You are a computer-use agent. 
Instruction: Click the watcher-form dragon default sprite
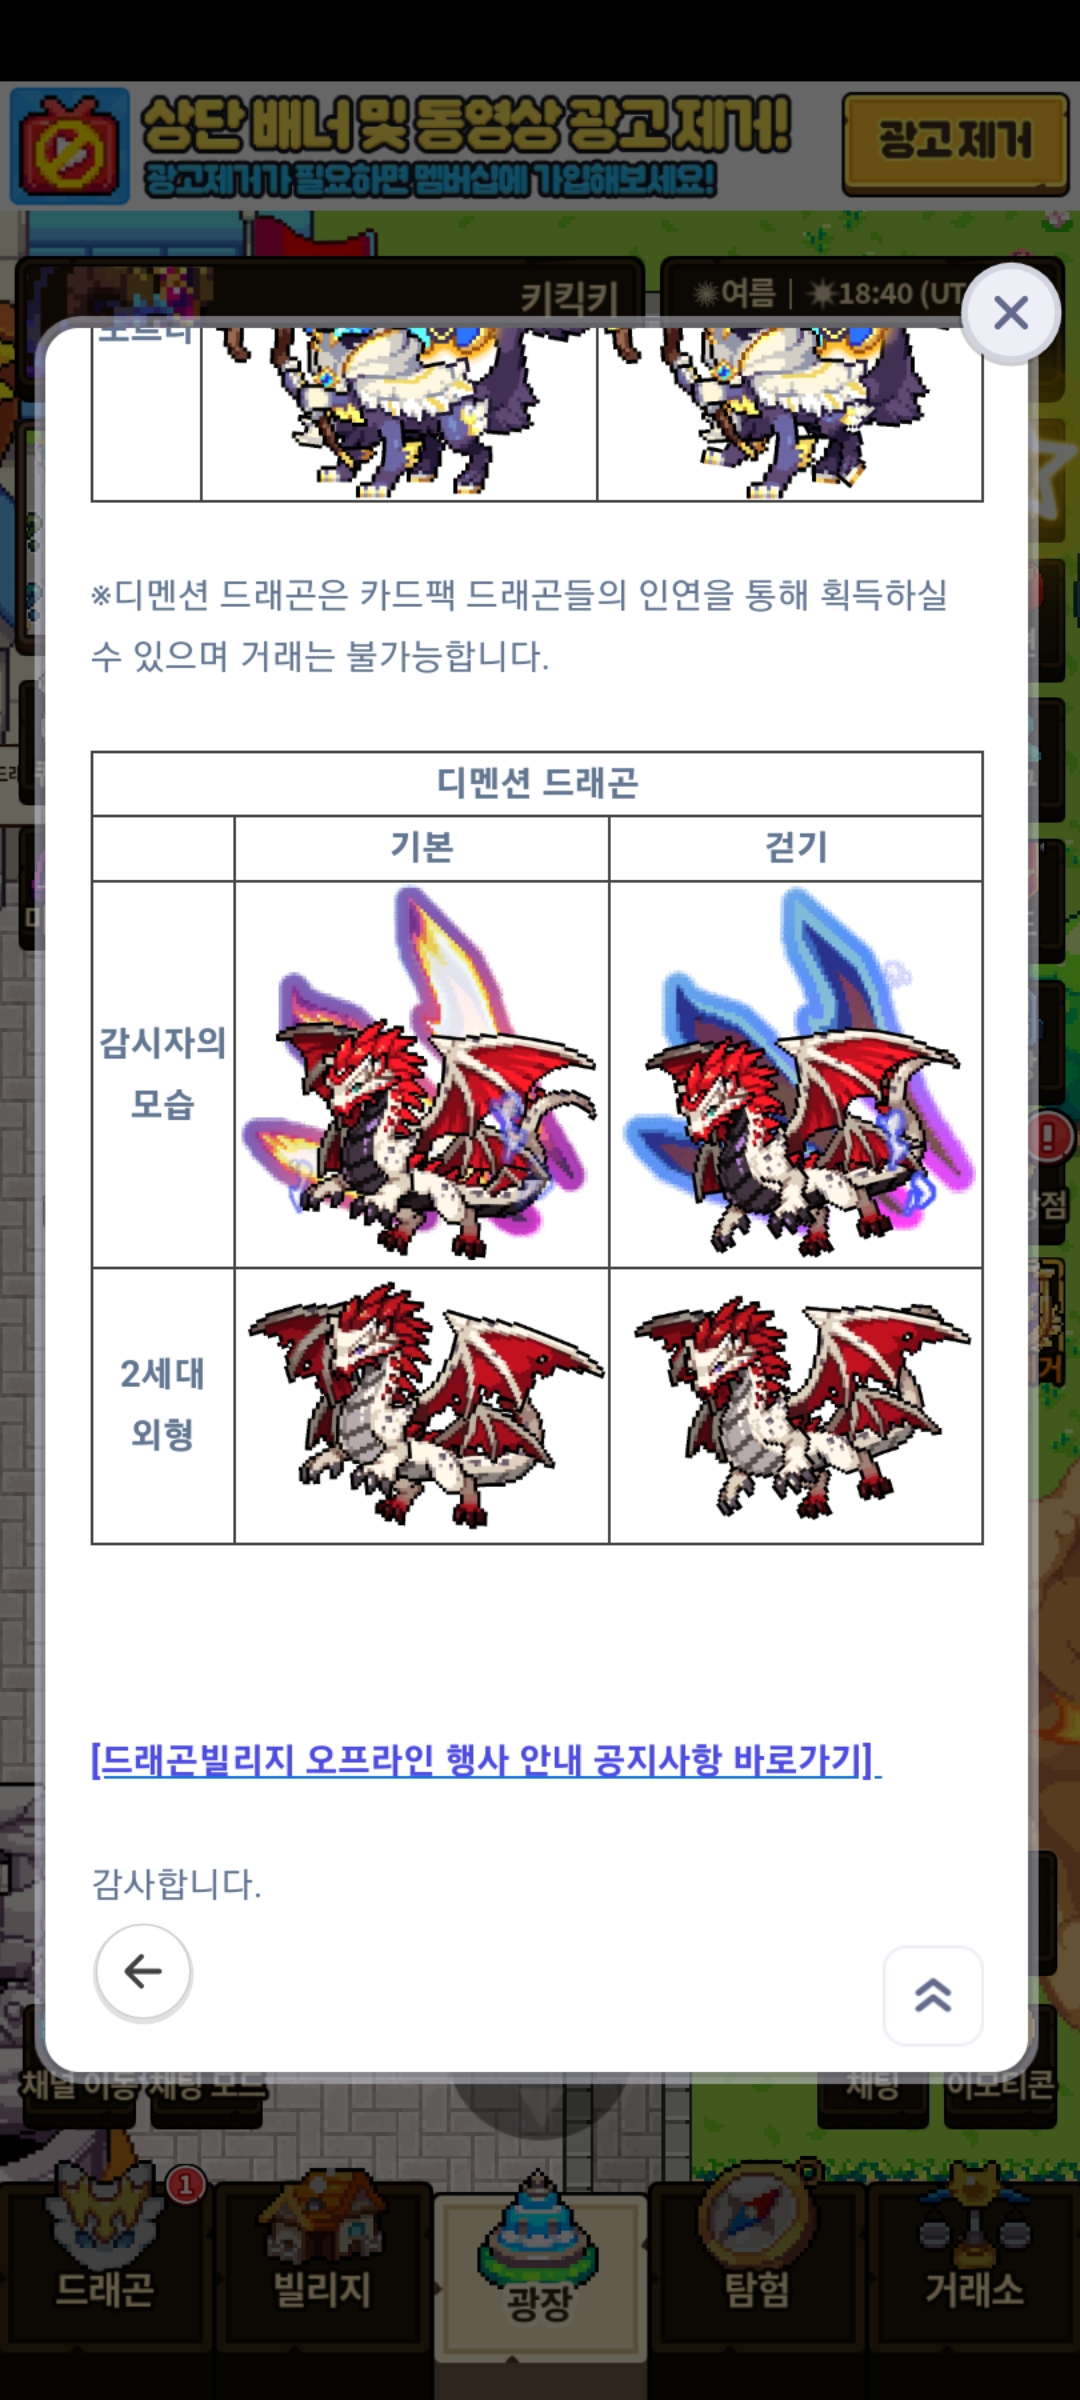(421, 1075)
